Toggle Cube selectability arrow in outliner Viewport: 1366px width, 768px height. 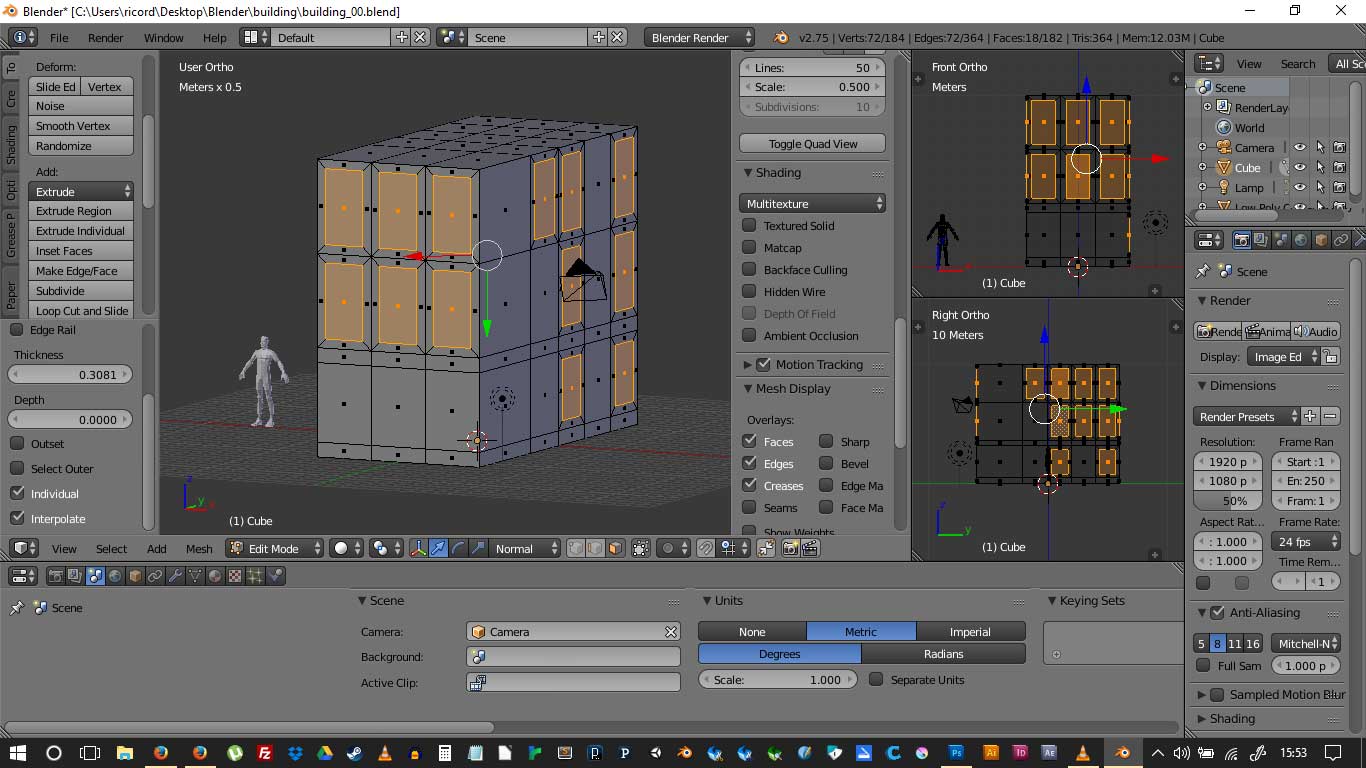1320,167
